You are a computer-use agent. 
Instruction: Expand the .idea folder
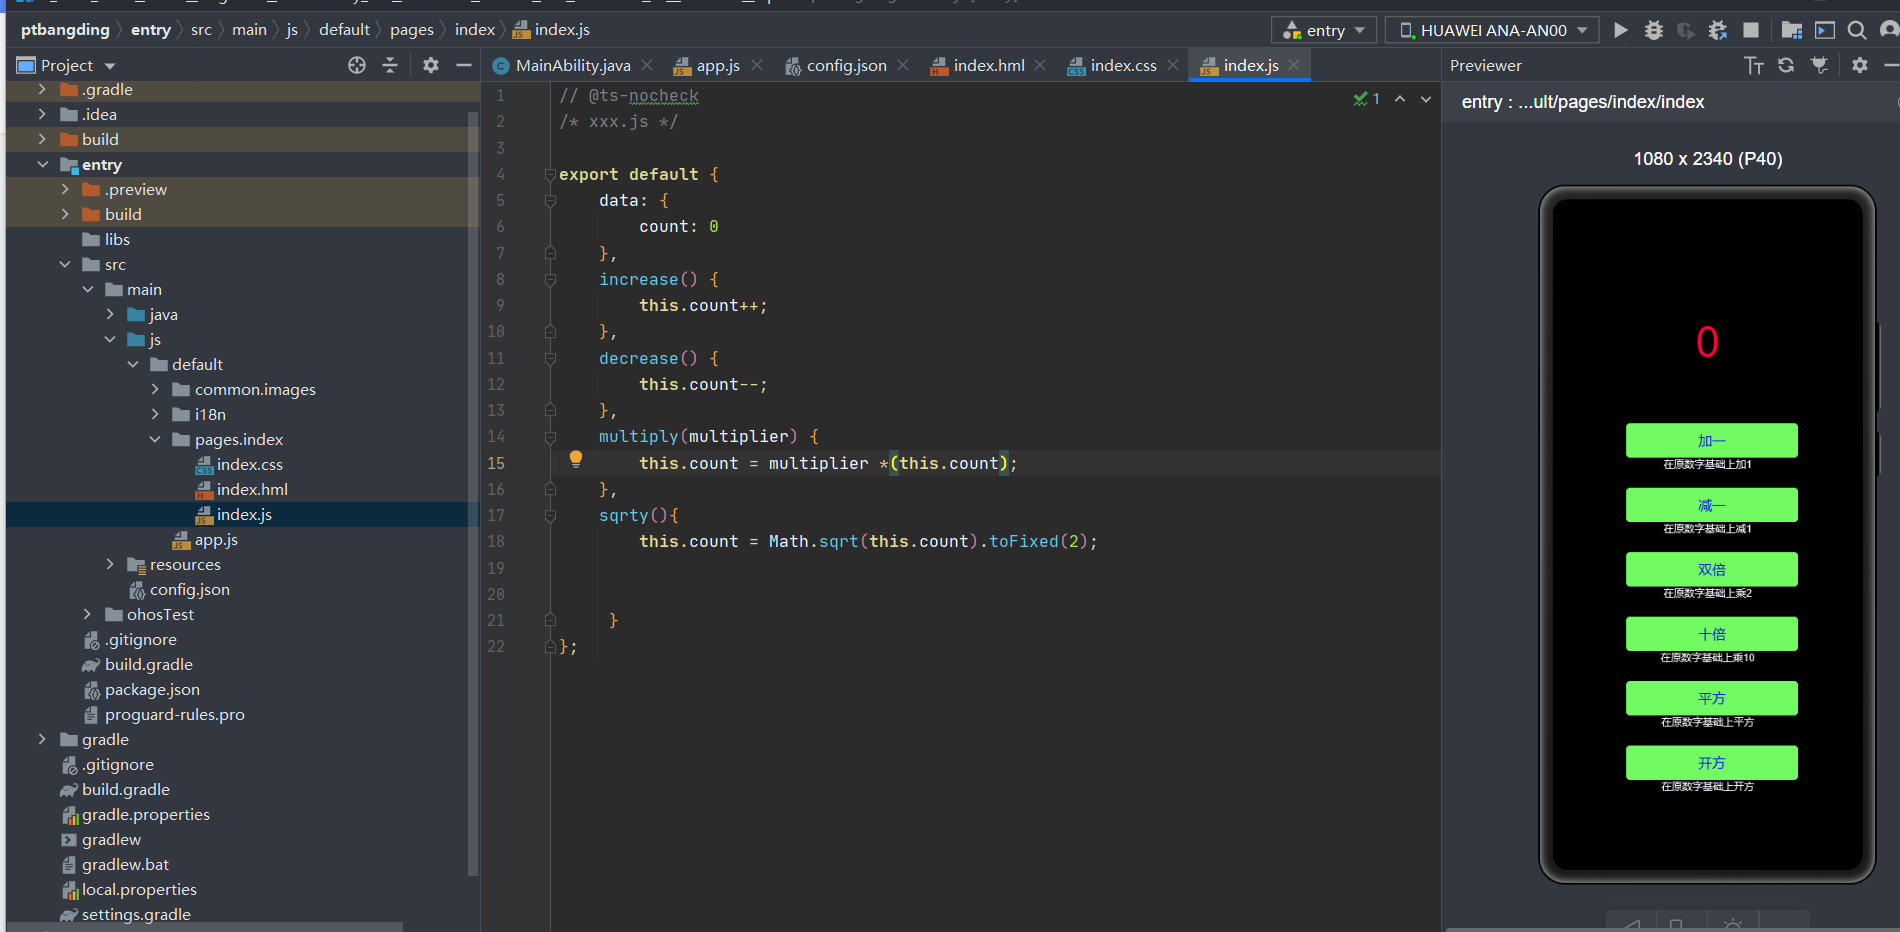click(x=42, y=114)
